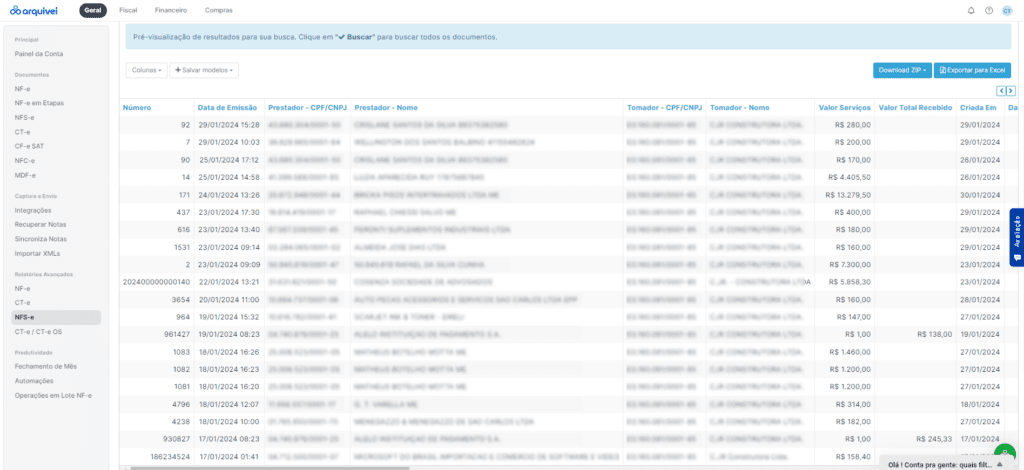This screenshot has height=470, width=1024.
Task: Click emission date 18/01/2024 12:07
Action: [229, 405]
